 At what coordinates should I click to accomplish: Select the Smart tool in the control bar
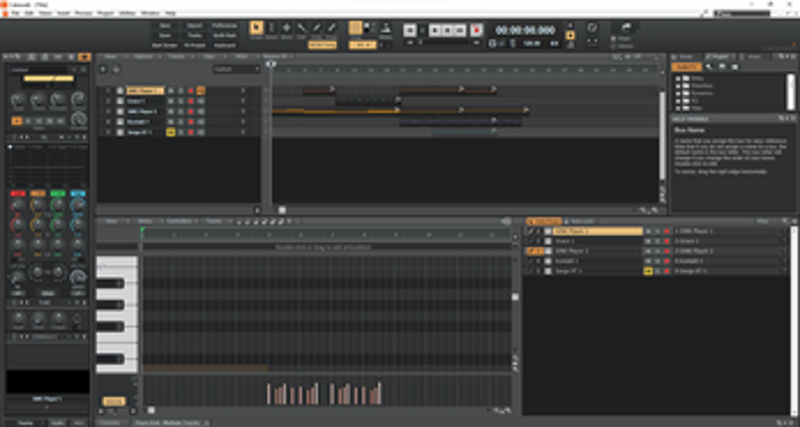(256, 29)
